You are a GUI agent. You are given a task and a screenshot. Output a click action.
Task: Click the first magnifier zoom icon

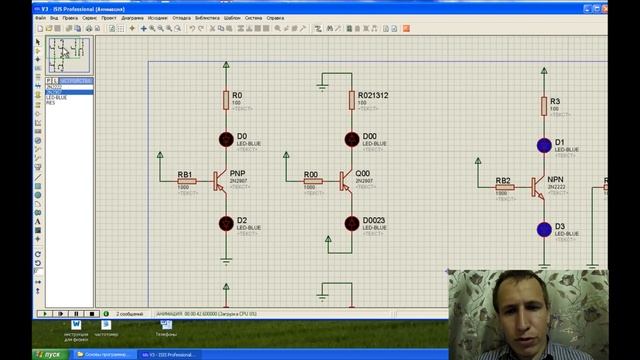click(152, 29)
